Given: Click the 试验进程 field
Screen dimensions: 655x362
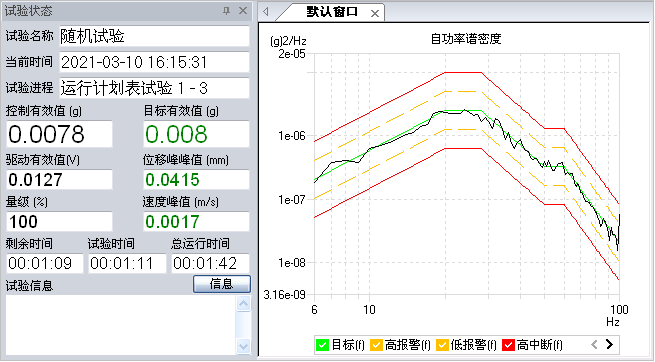Looking at the screenshot, I should pos(154,88).
